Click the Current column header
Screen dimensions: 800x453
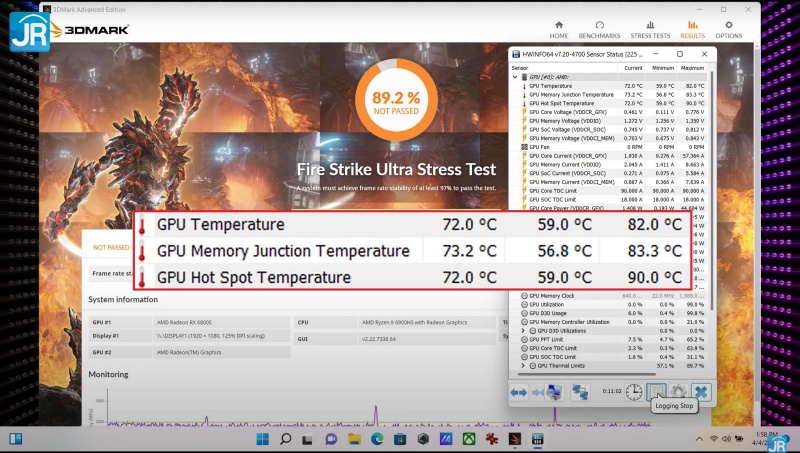pyautogui.click(x=633, y=68)
